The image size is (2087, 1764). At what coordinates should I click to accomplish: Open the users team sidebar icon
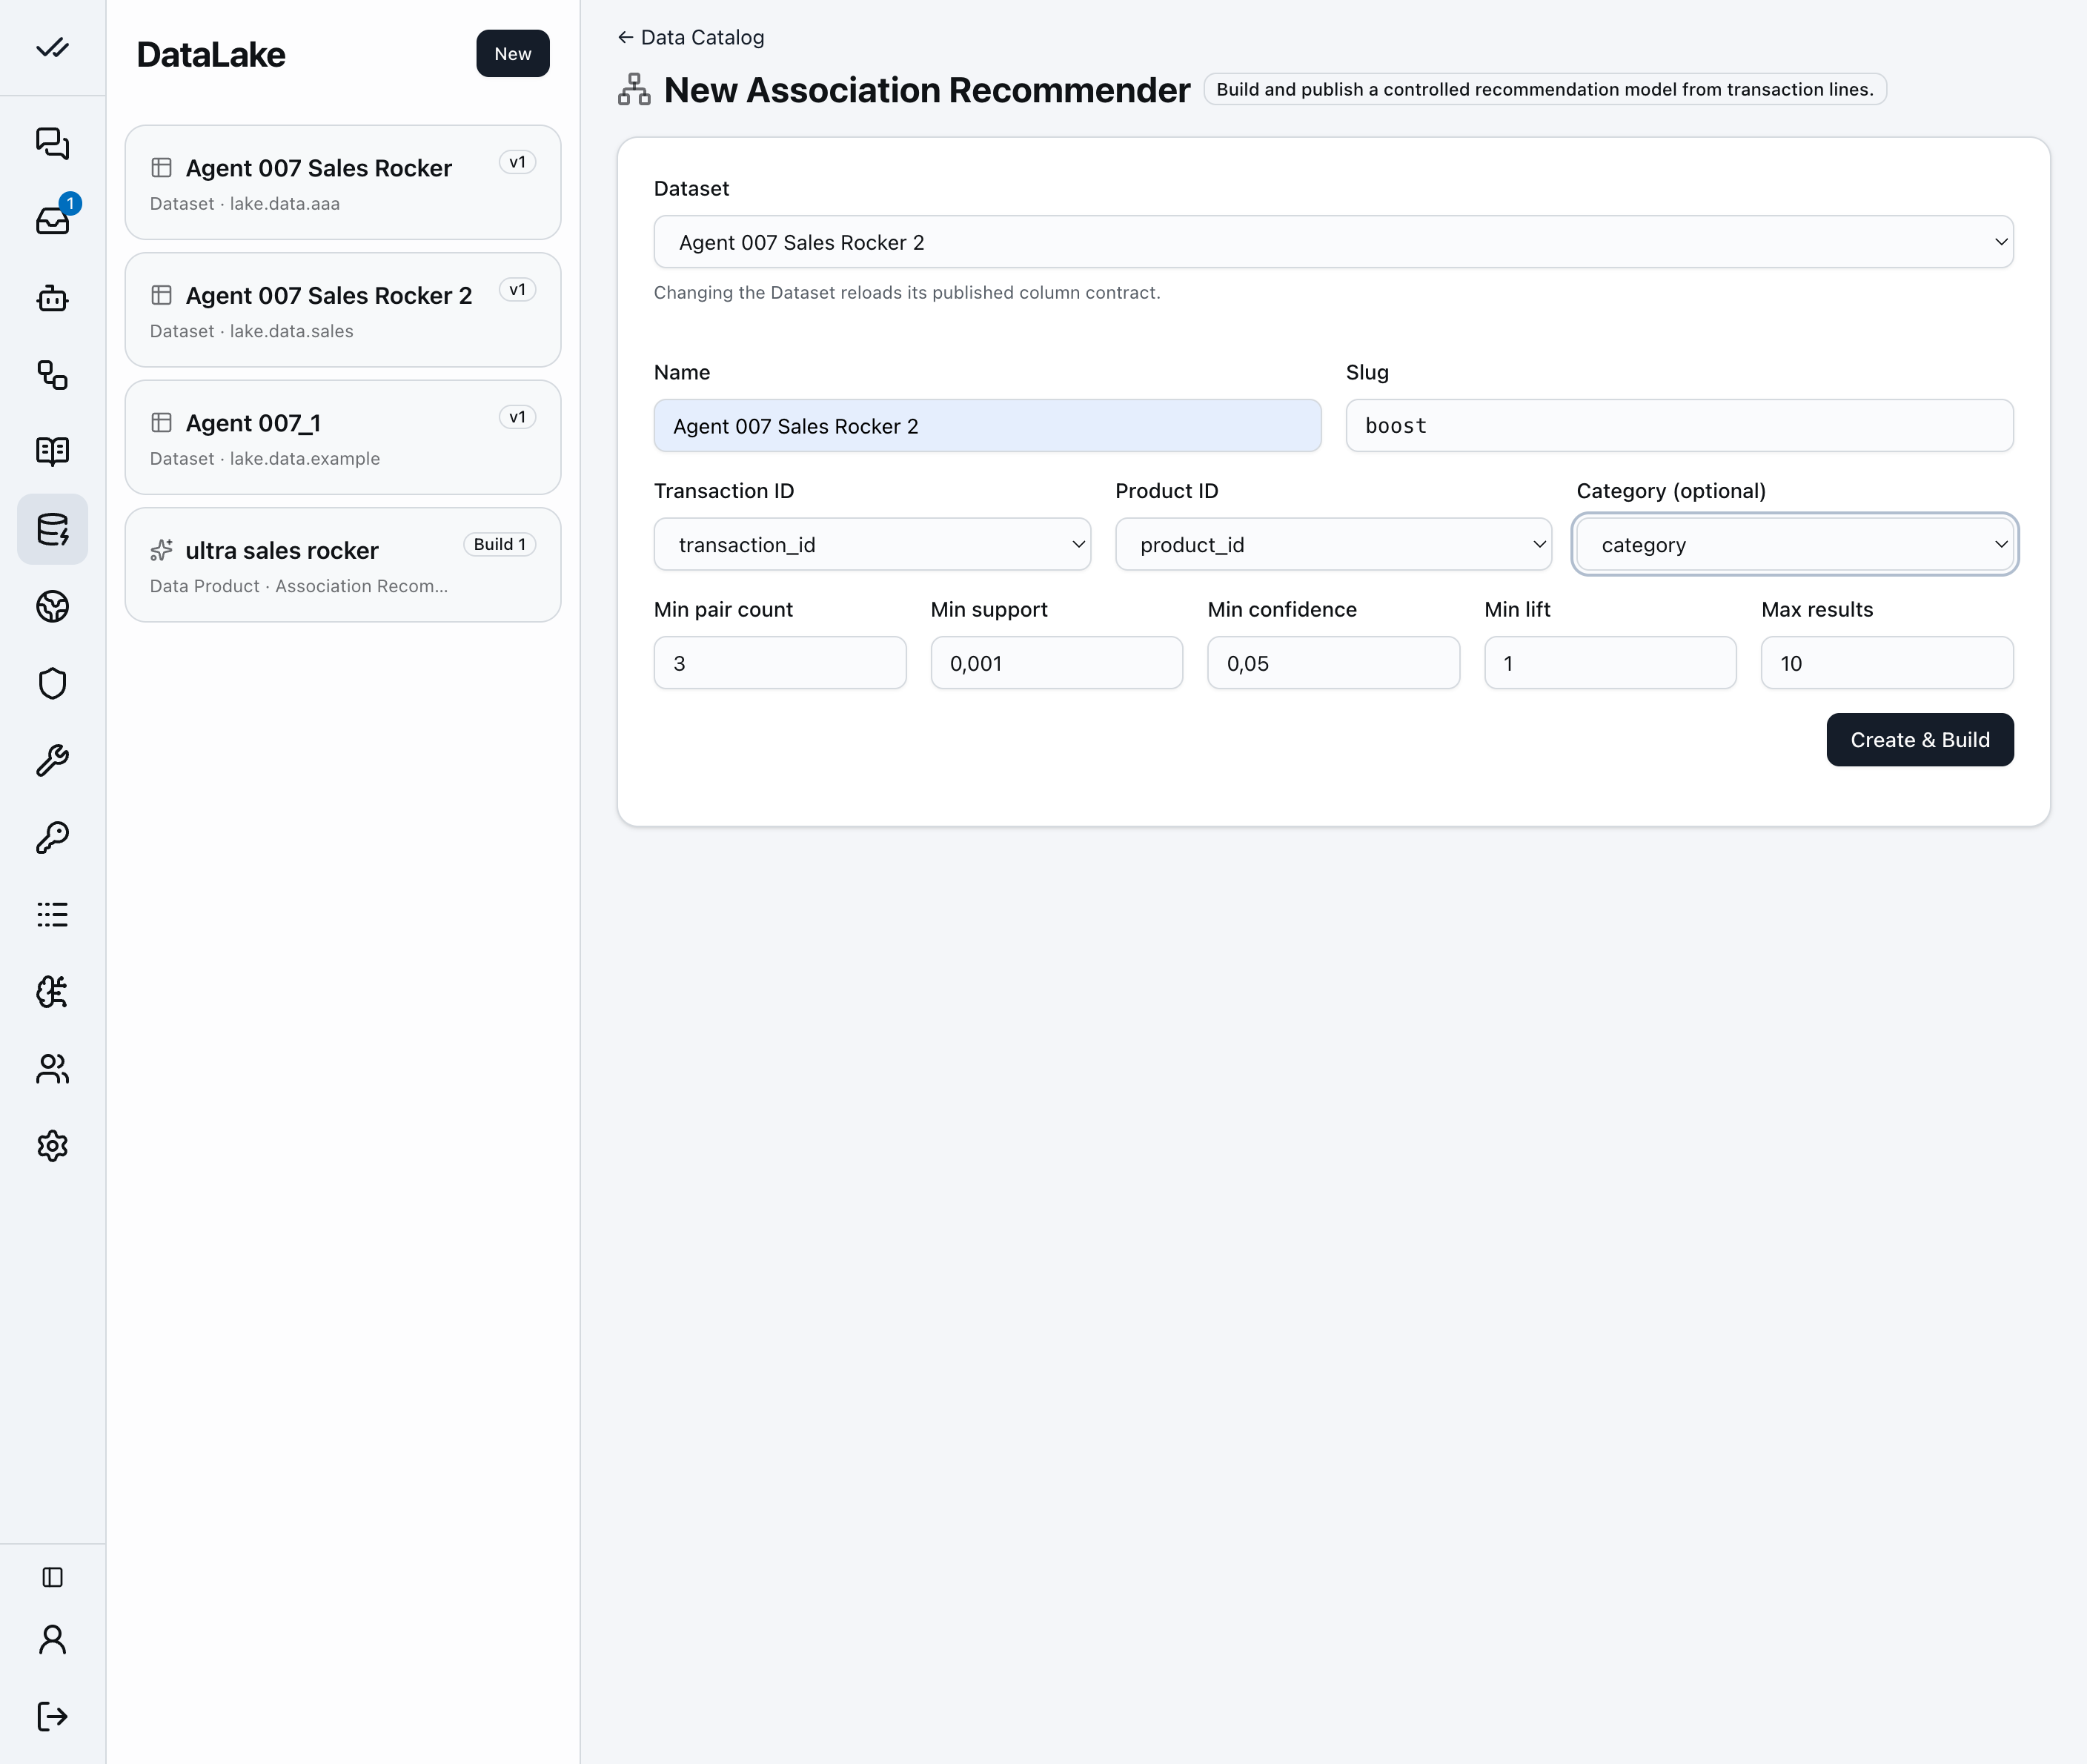pos(52,1068)
